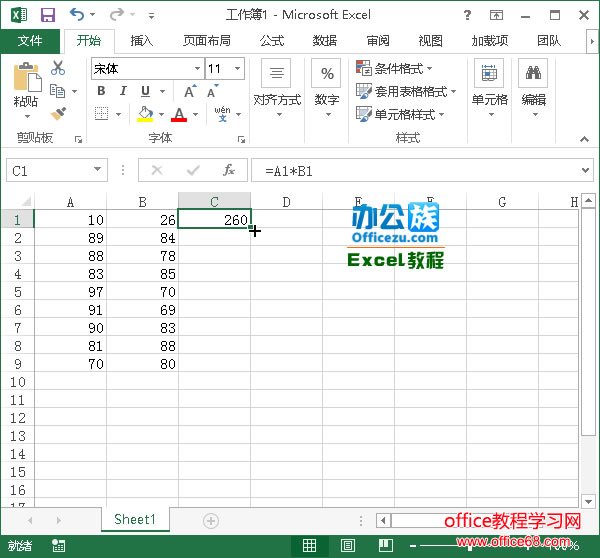The height and width of the screenshot is (558, 600).
Task: Toggle Italic formatting
Action: click(x=123, y=91)
